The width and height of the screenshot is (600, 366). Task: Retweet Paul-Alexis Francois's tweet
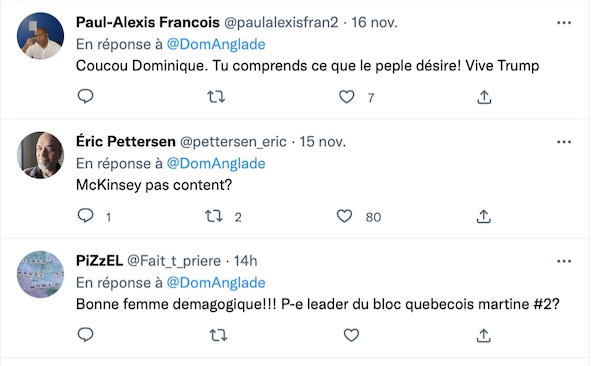[216, 97]
